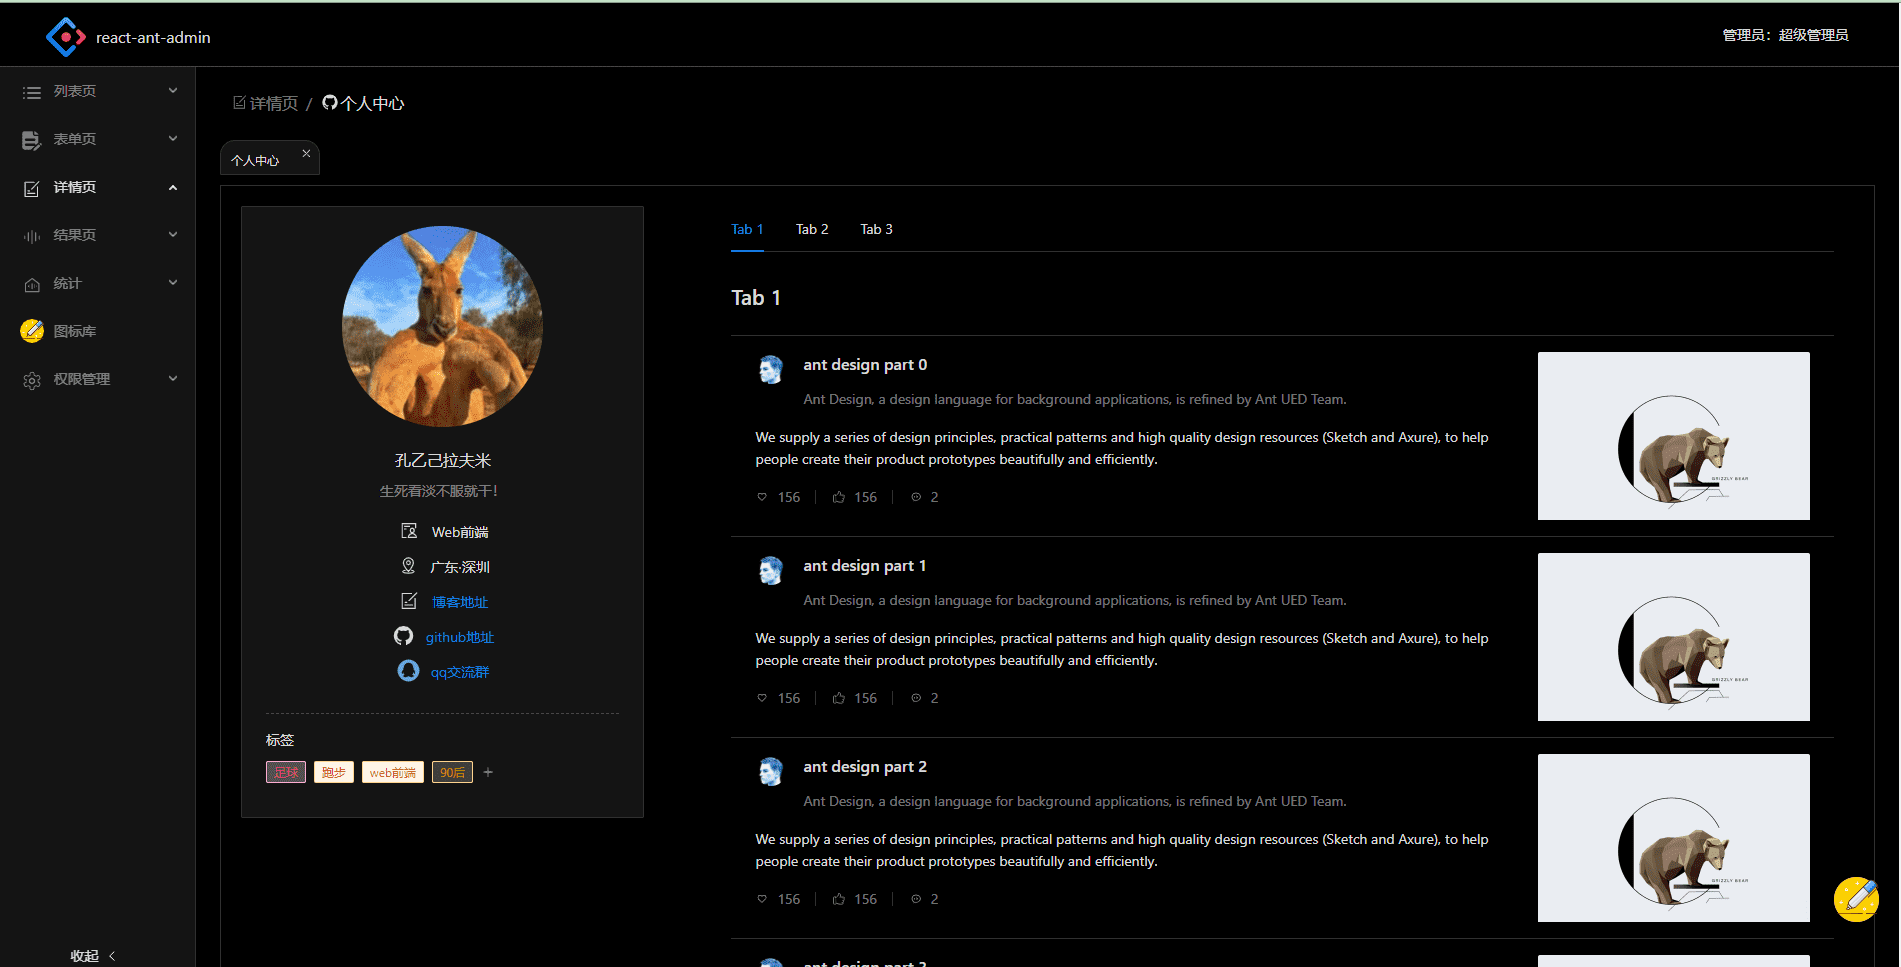Open bear thumbnail of ant design part 1
The width and height of the screenshot is (1901, 967).
[1674, 637]
